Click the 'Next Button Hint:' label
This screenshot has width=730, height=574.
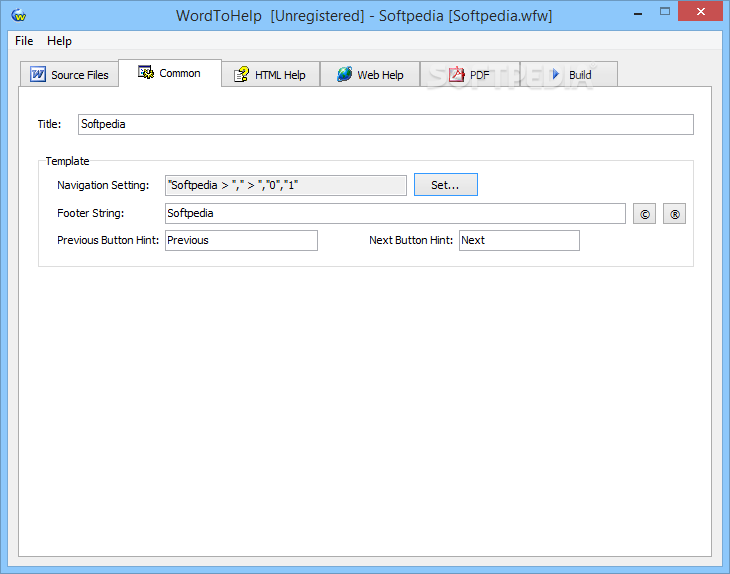tap(411, 240)
